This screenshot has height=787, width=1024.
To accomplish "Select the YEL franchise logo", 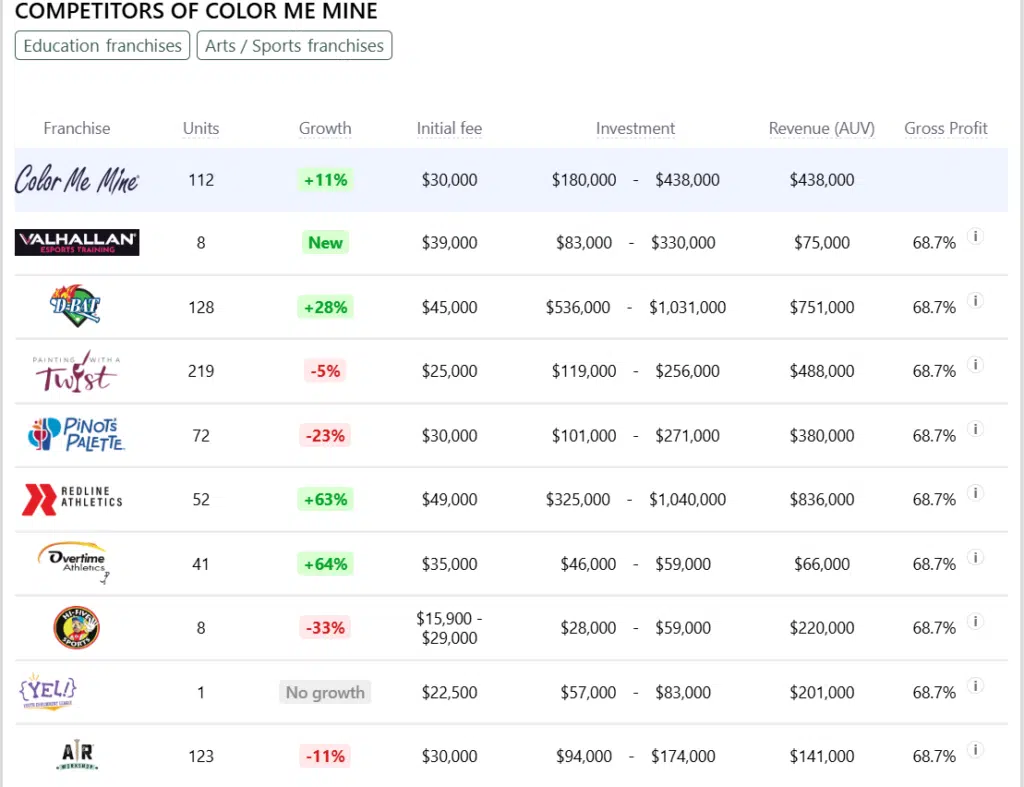I will point(48,692).
